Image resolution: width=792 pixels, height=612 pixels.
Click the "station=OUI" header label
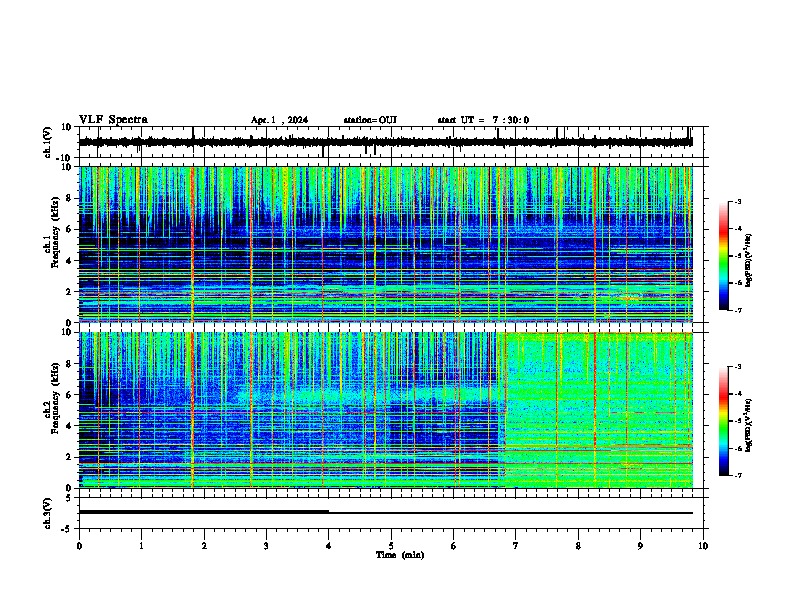[370, 120]
